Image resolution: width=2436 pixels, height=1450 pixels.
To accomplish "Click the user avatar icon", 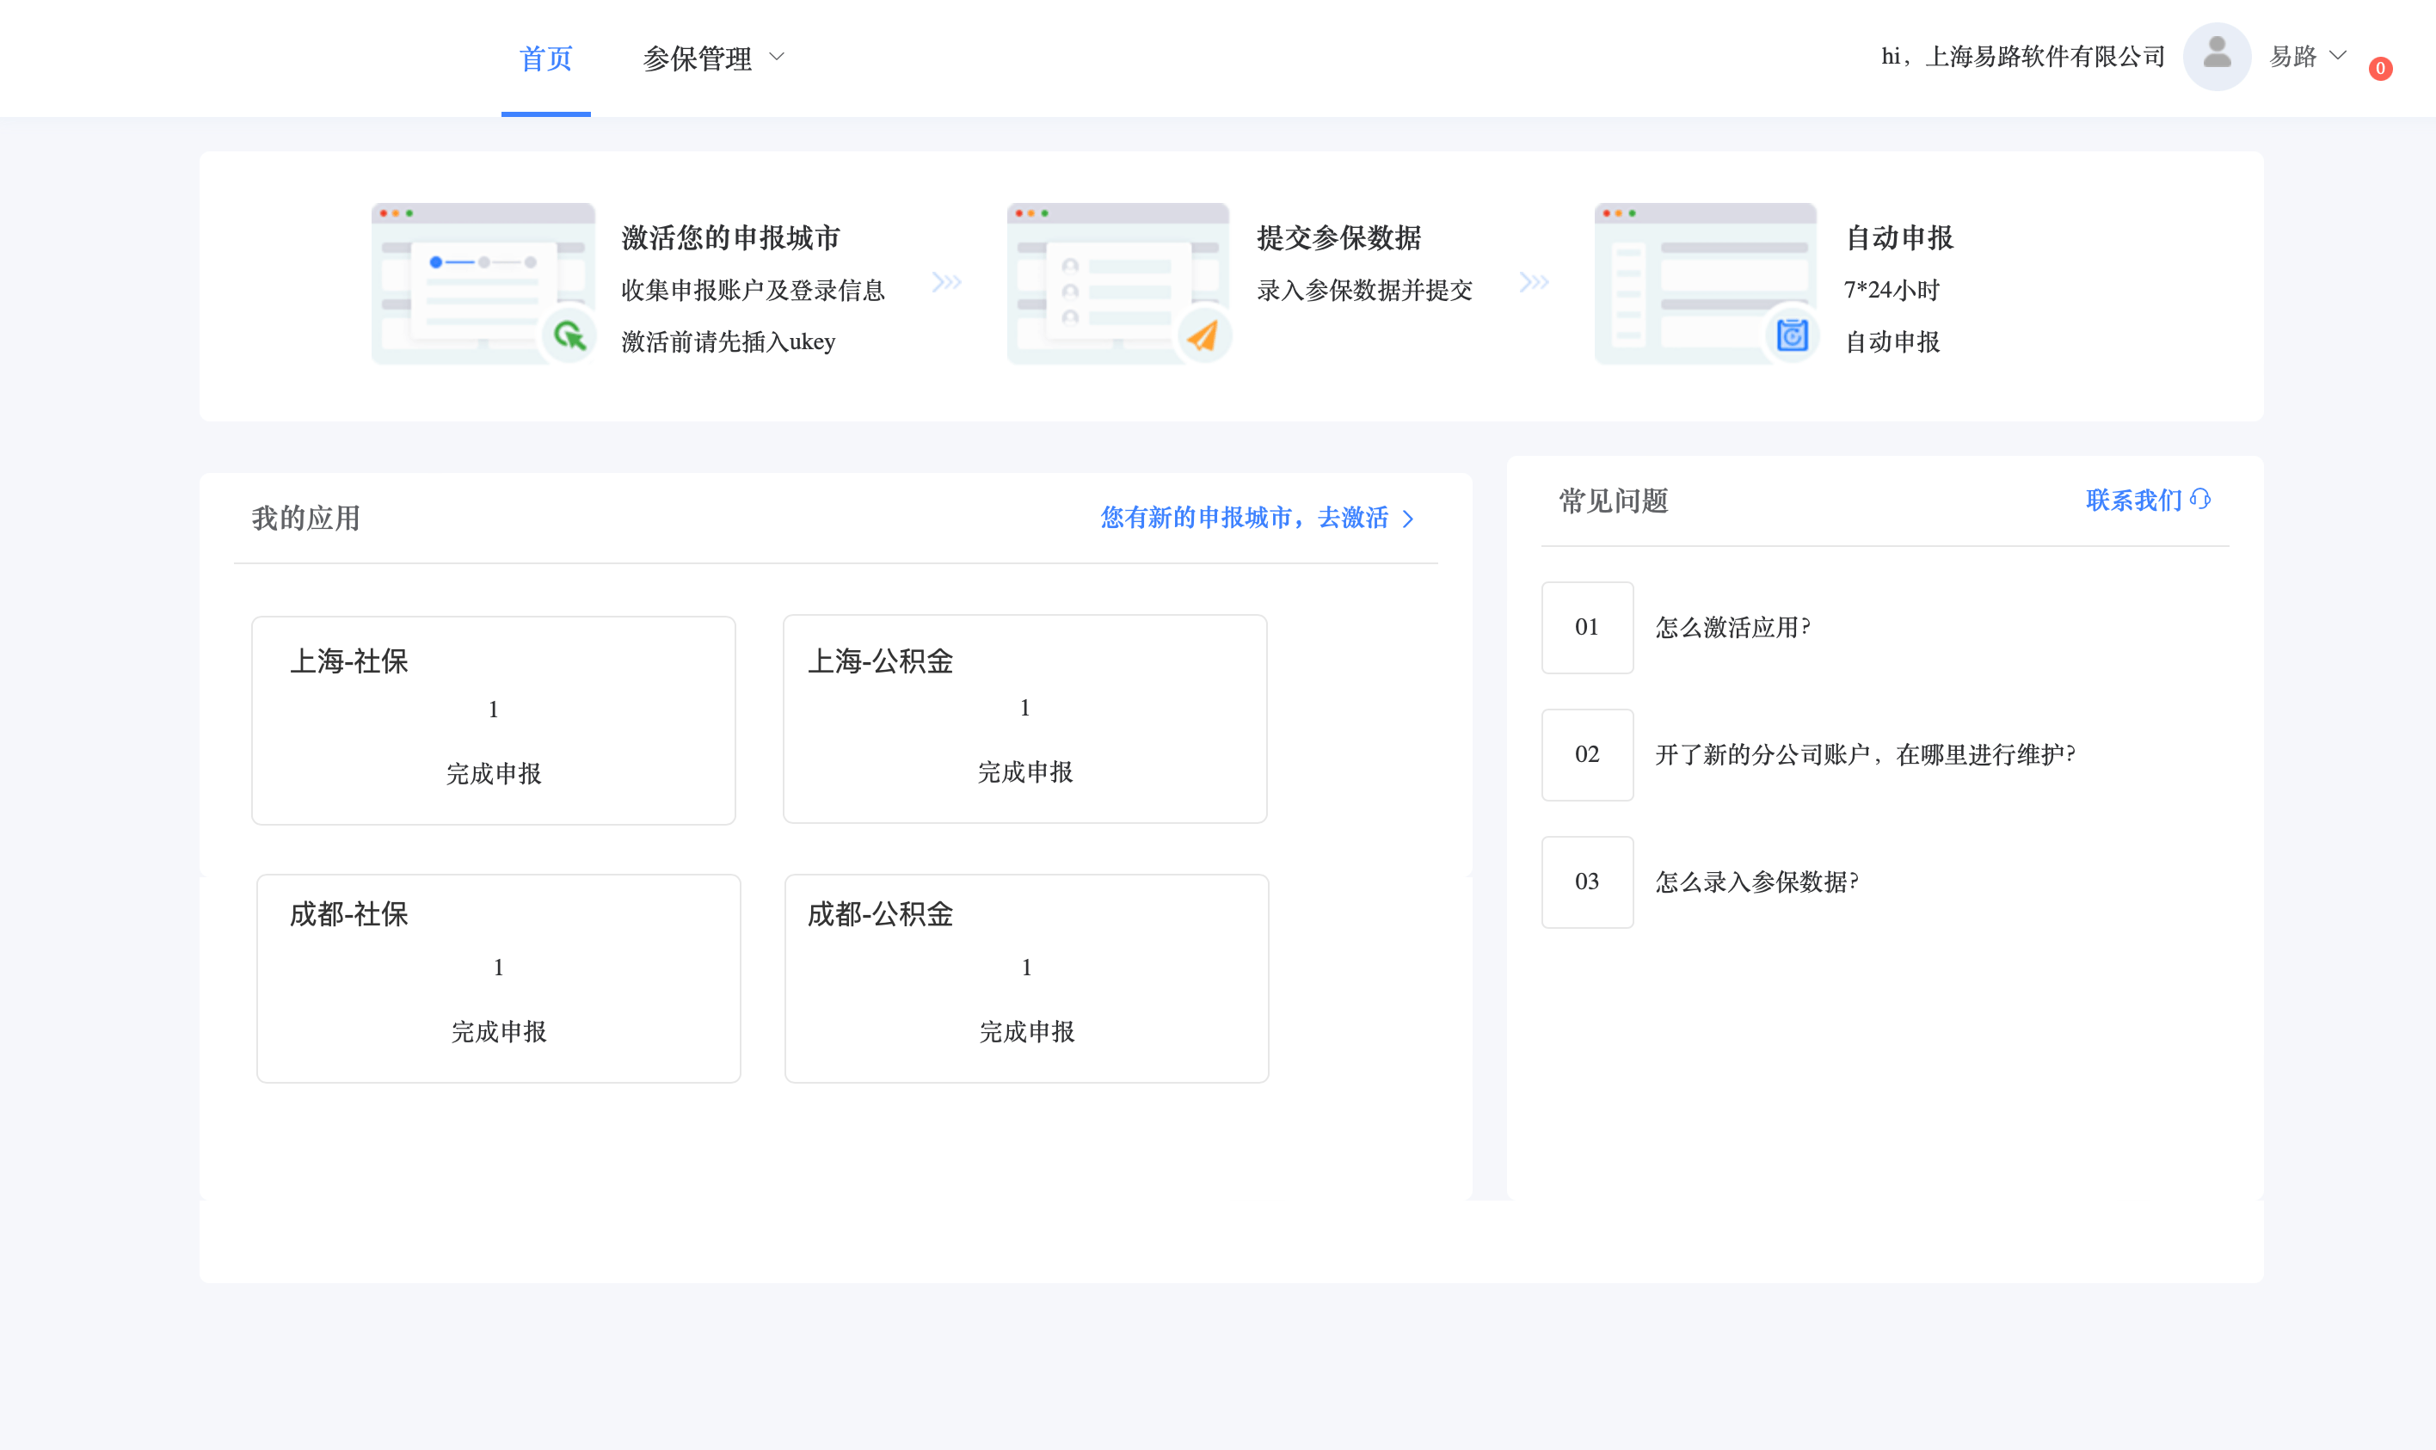I will 2216,56.
